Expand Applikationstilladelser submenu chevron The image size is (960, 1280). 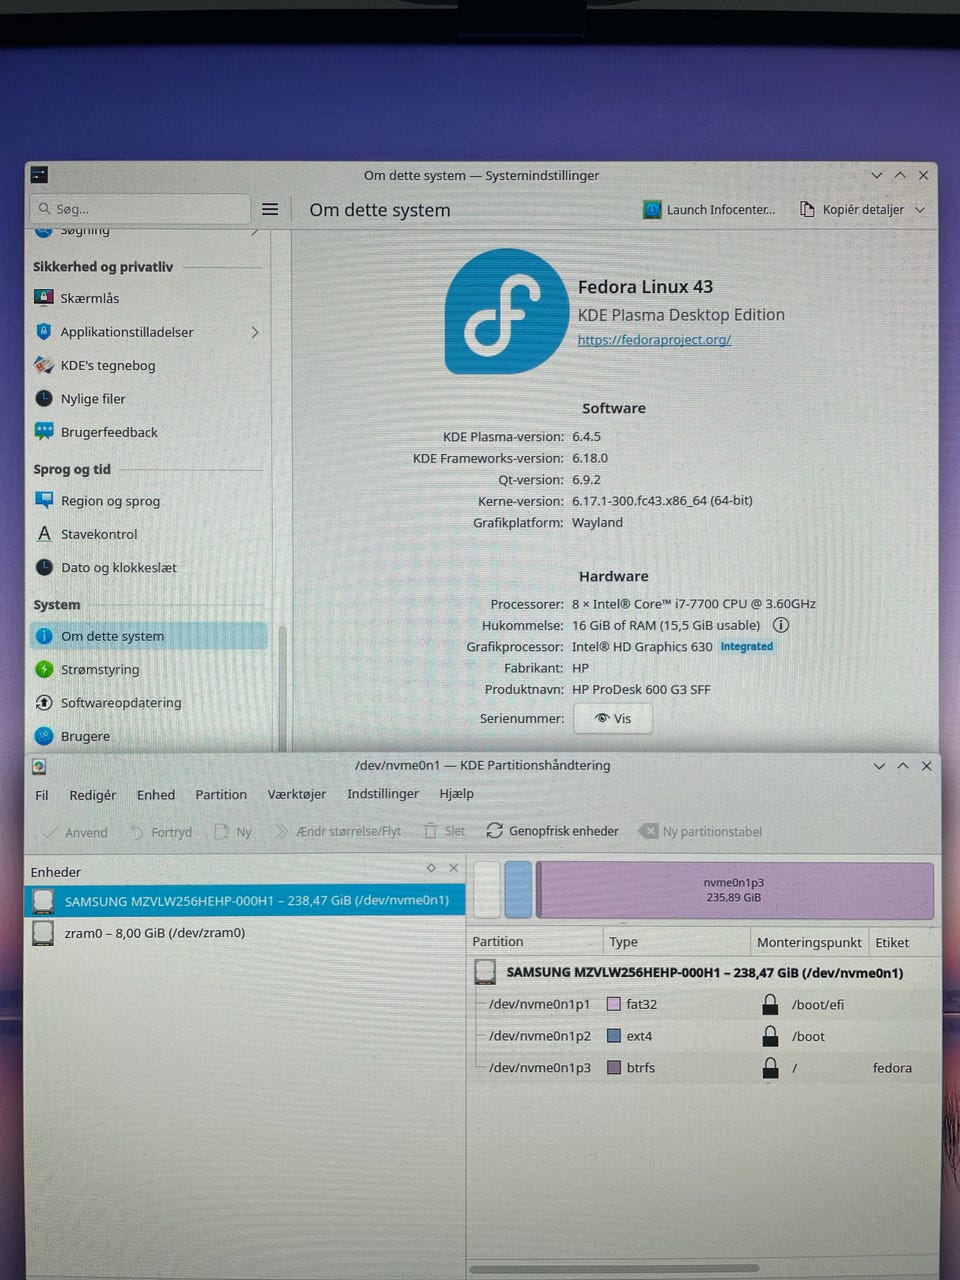pos(255,332)
